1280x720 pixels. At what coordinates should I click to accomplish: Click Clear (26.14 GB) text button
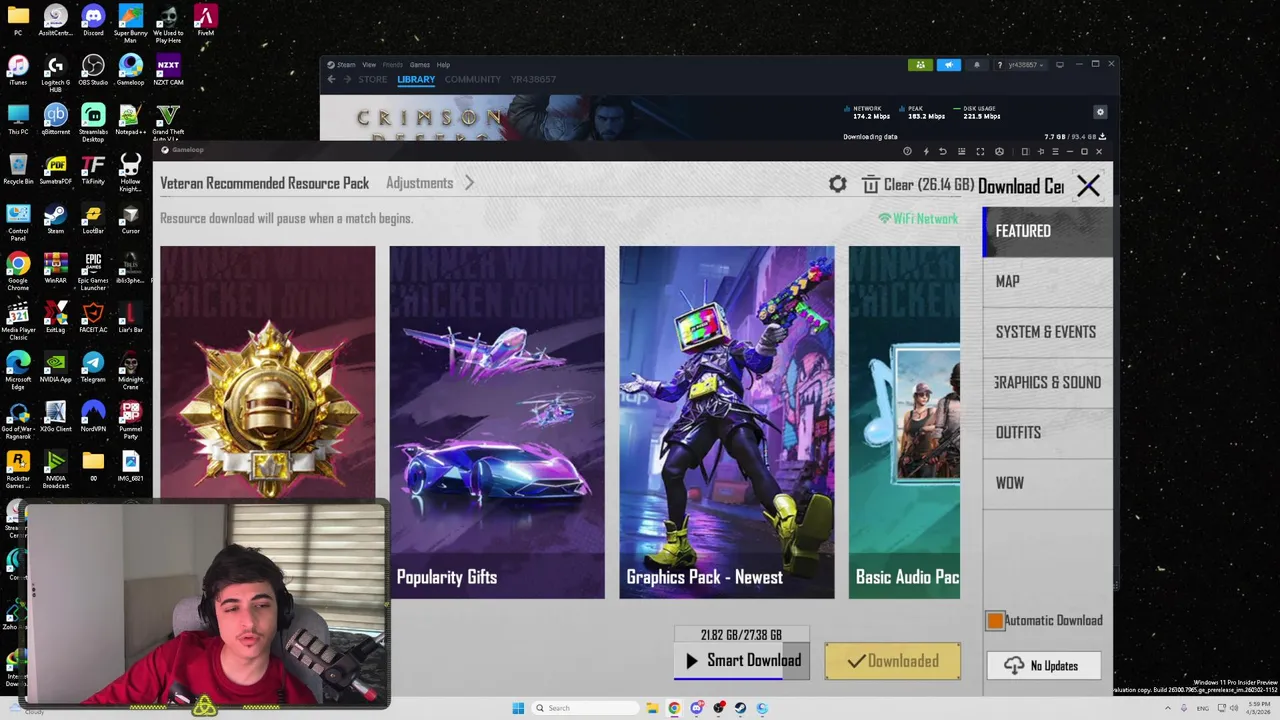coord(929,185)
